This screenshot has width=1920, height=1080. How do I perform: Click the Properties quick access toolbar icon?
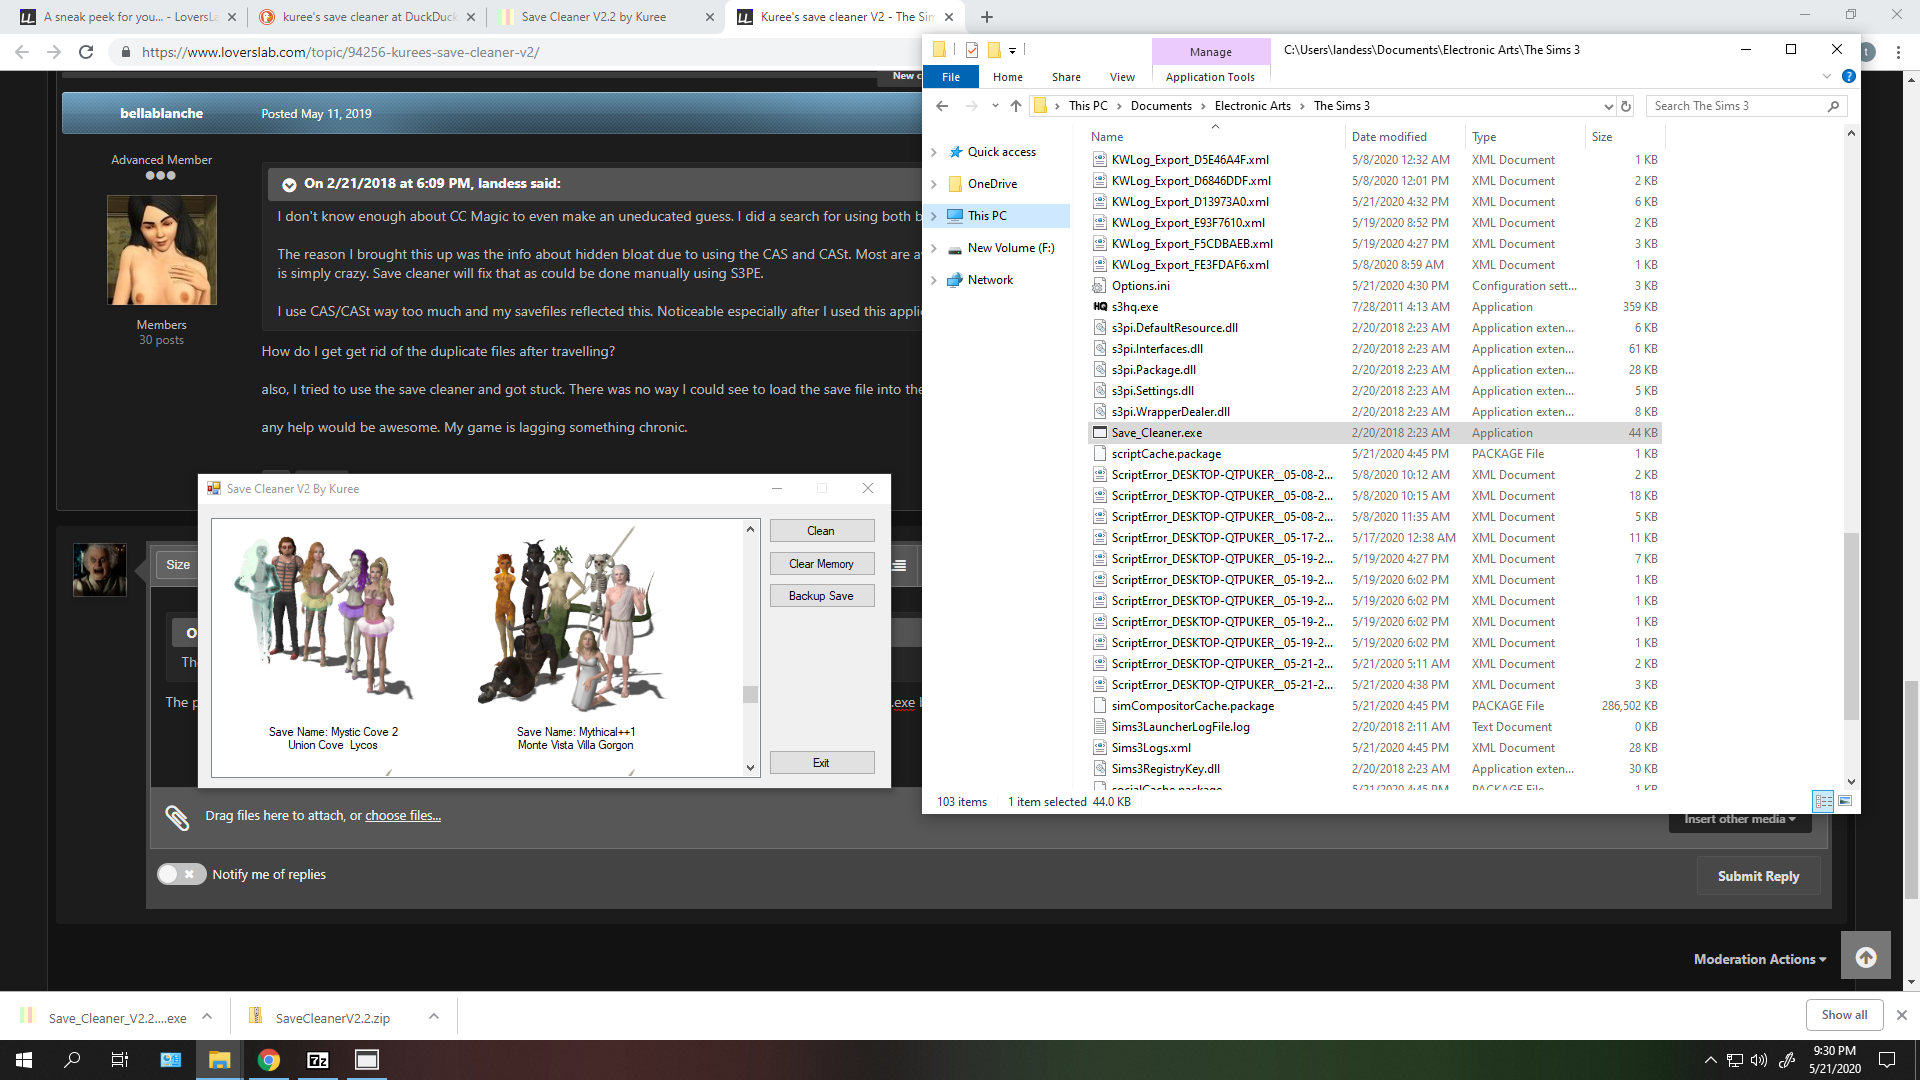(971, 50)
